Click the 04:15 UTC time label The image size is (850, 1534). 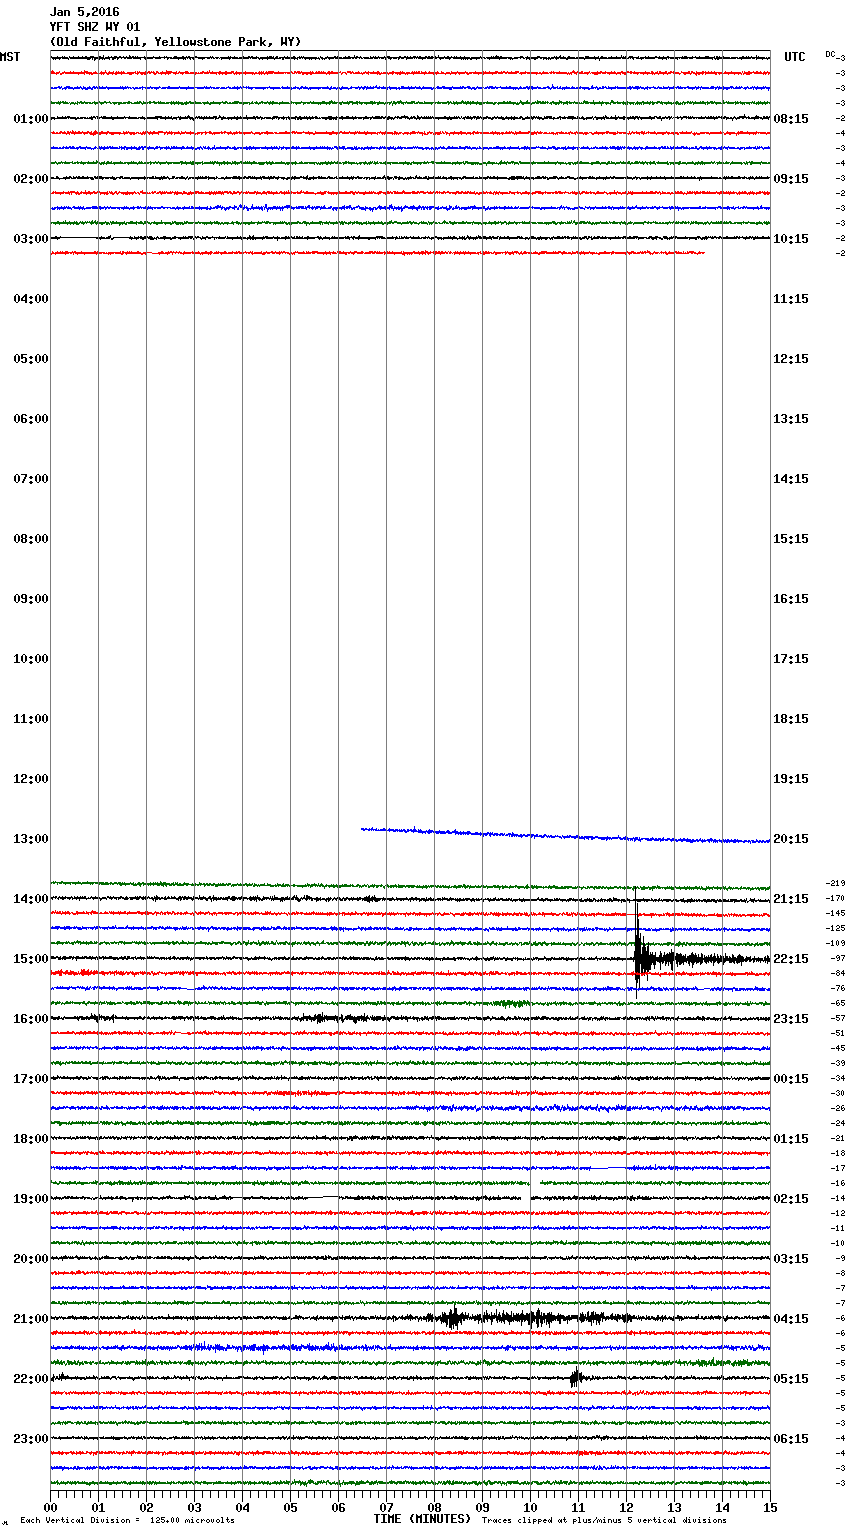791,1319
